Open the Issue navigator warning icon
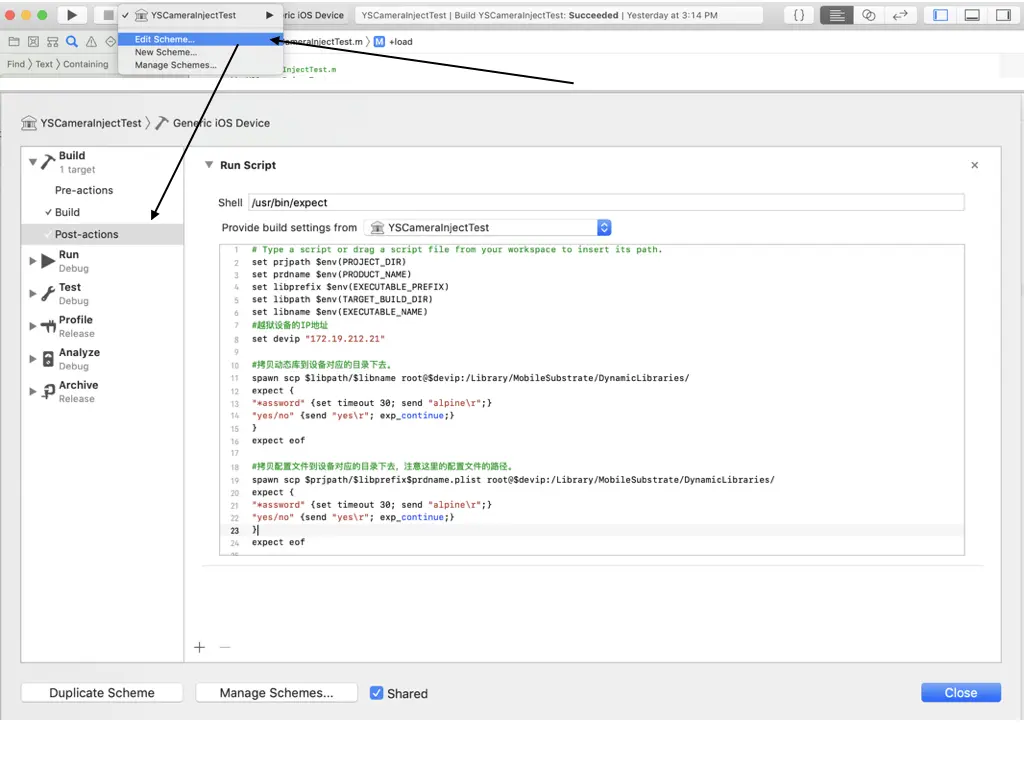Image resolution: width=1024 pixels, height=768 pixels. point(91,42)
